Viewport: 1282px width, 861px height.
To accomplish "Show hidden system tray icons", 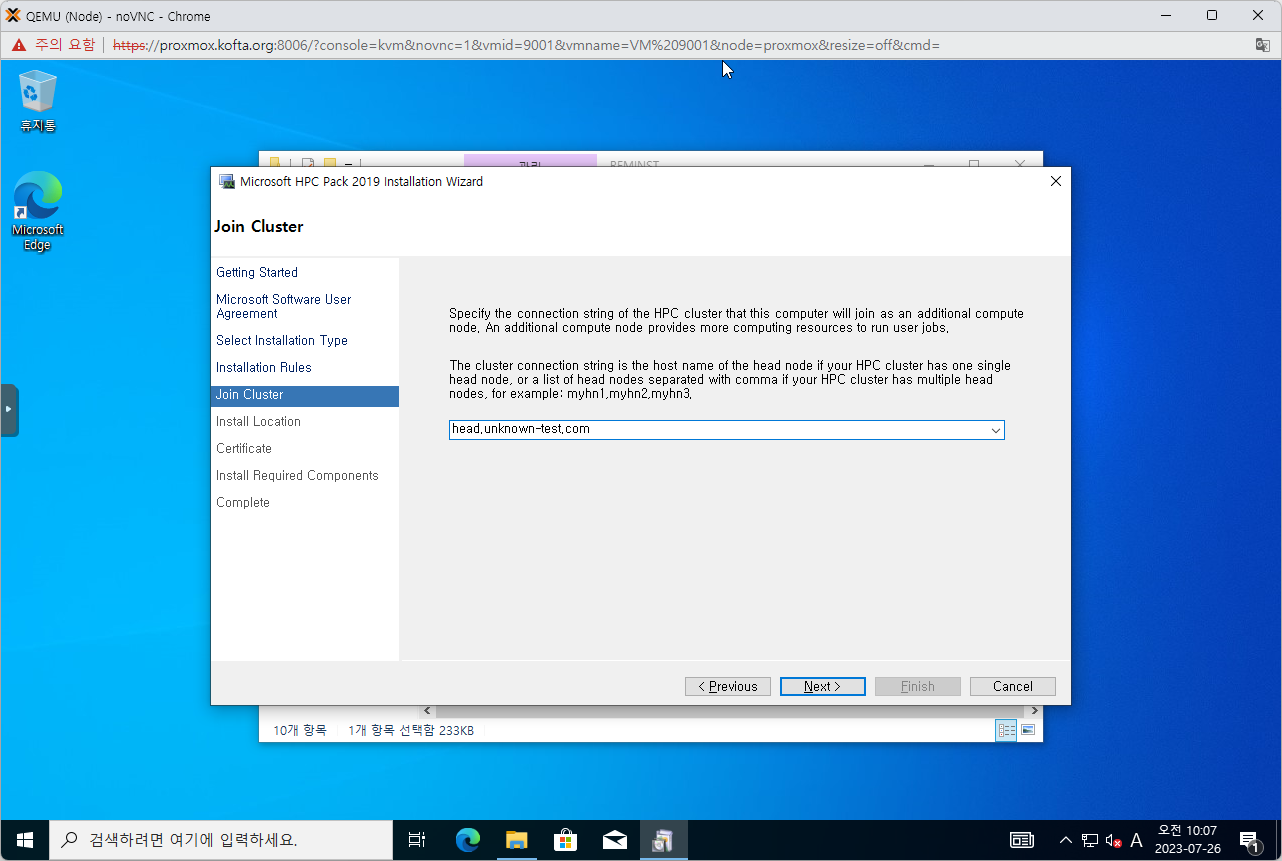I will click(1066, 840).
